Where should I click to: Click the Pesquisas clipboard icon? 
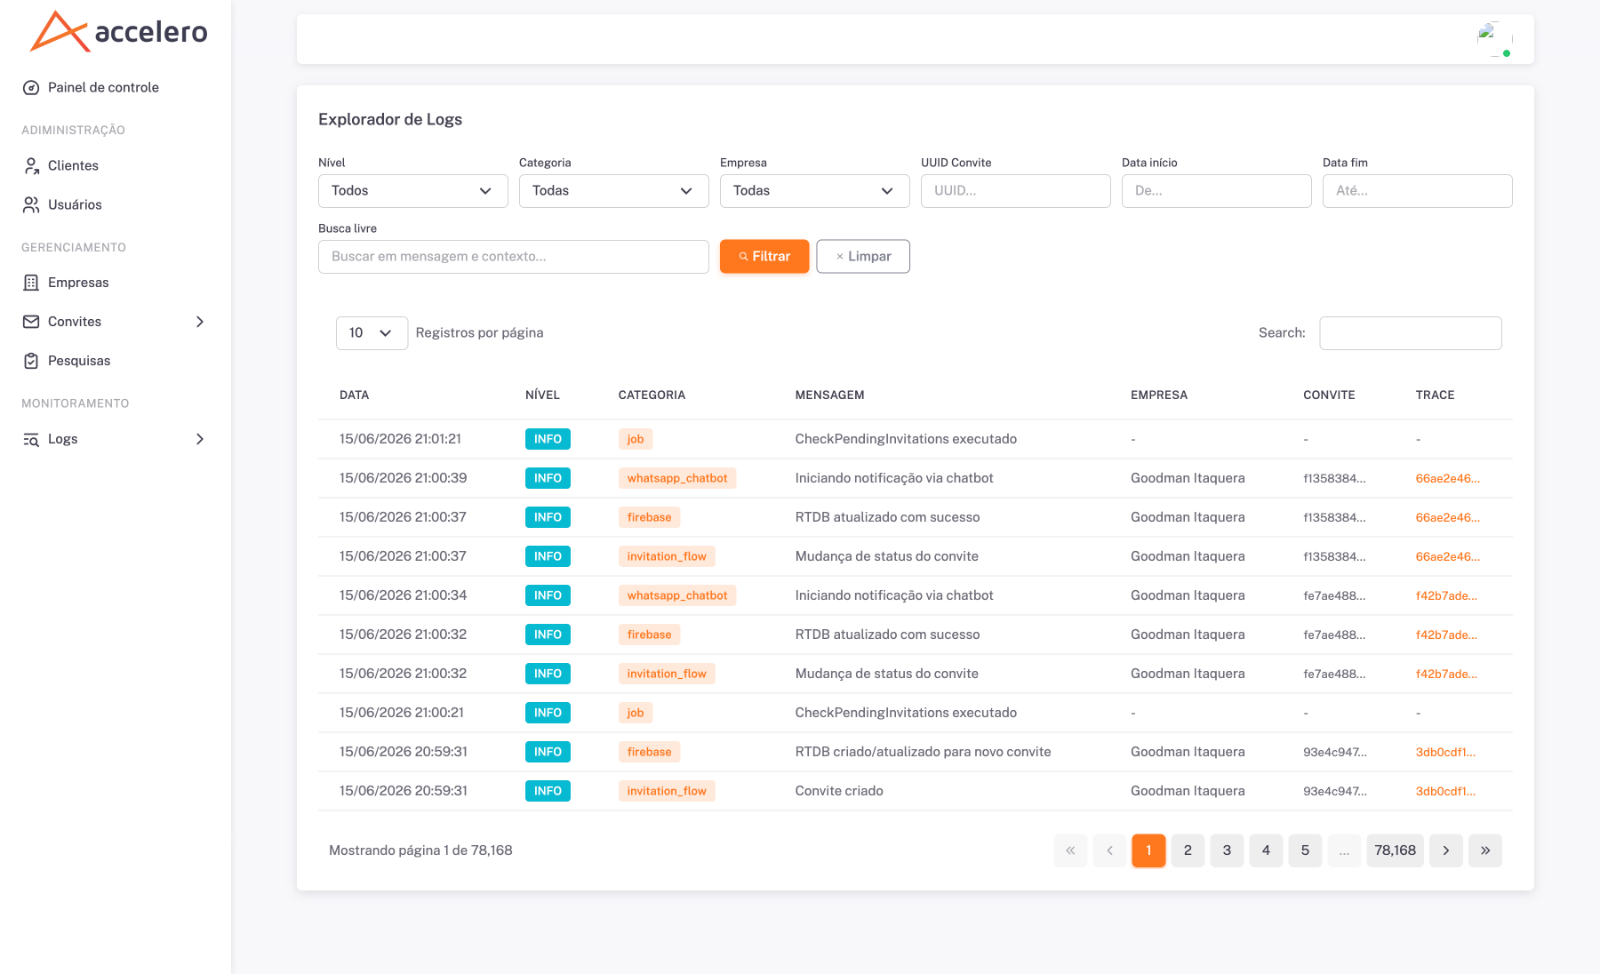(x=31, y=361)
